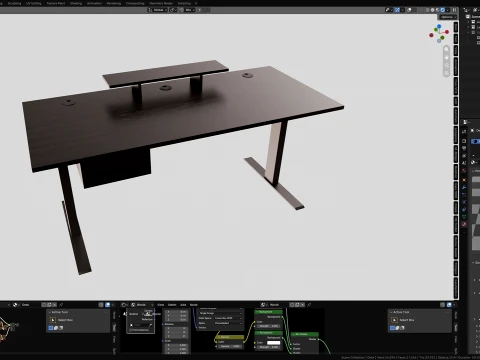This screenshot has width=480, height=360.
Task: Open the Material properties tab icon
Action: 464,224
